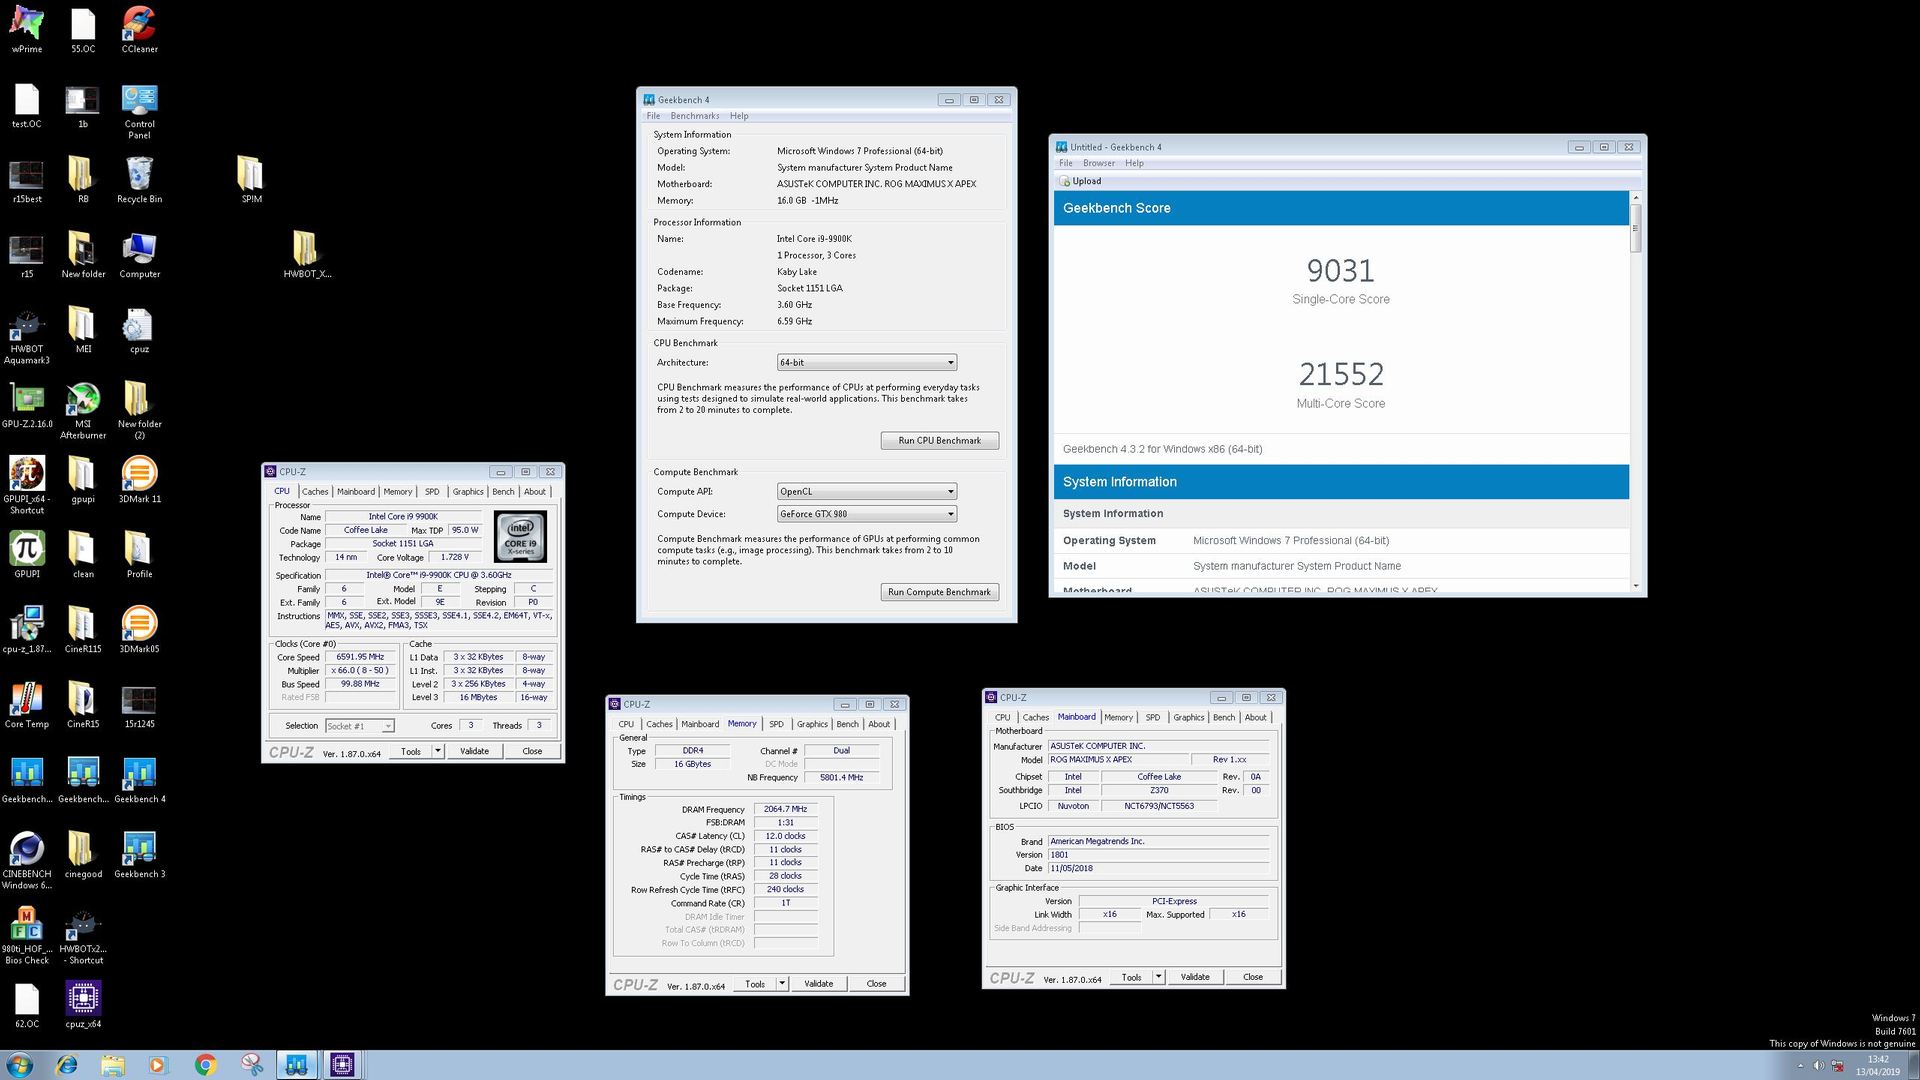The image size is (1920, 1080).
Task: Open Windows Media Player from taskbar
Action: coord(159,1065)
